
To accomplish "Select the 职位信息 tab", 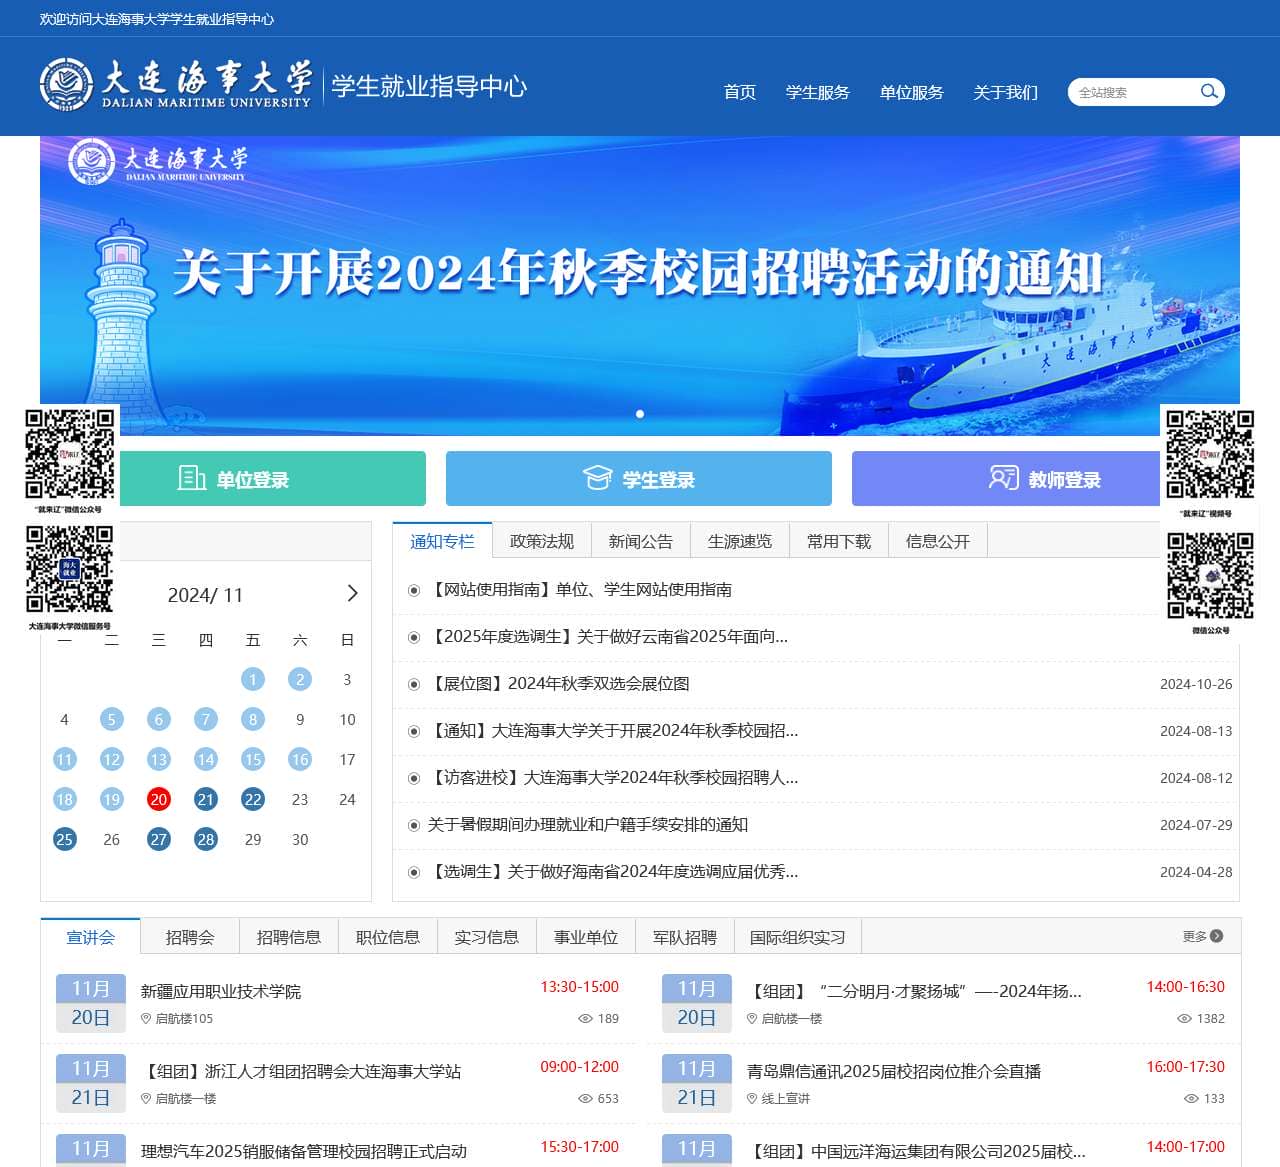I will pyautogui.click(x=388, y=937).
